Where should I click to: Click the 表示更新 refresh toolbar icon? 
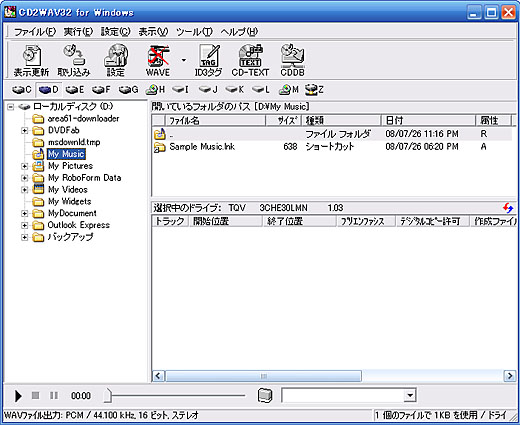point(31,60)
